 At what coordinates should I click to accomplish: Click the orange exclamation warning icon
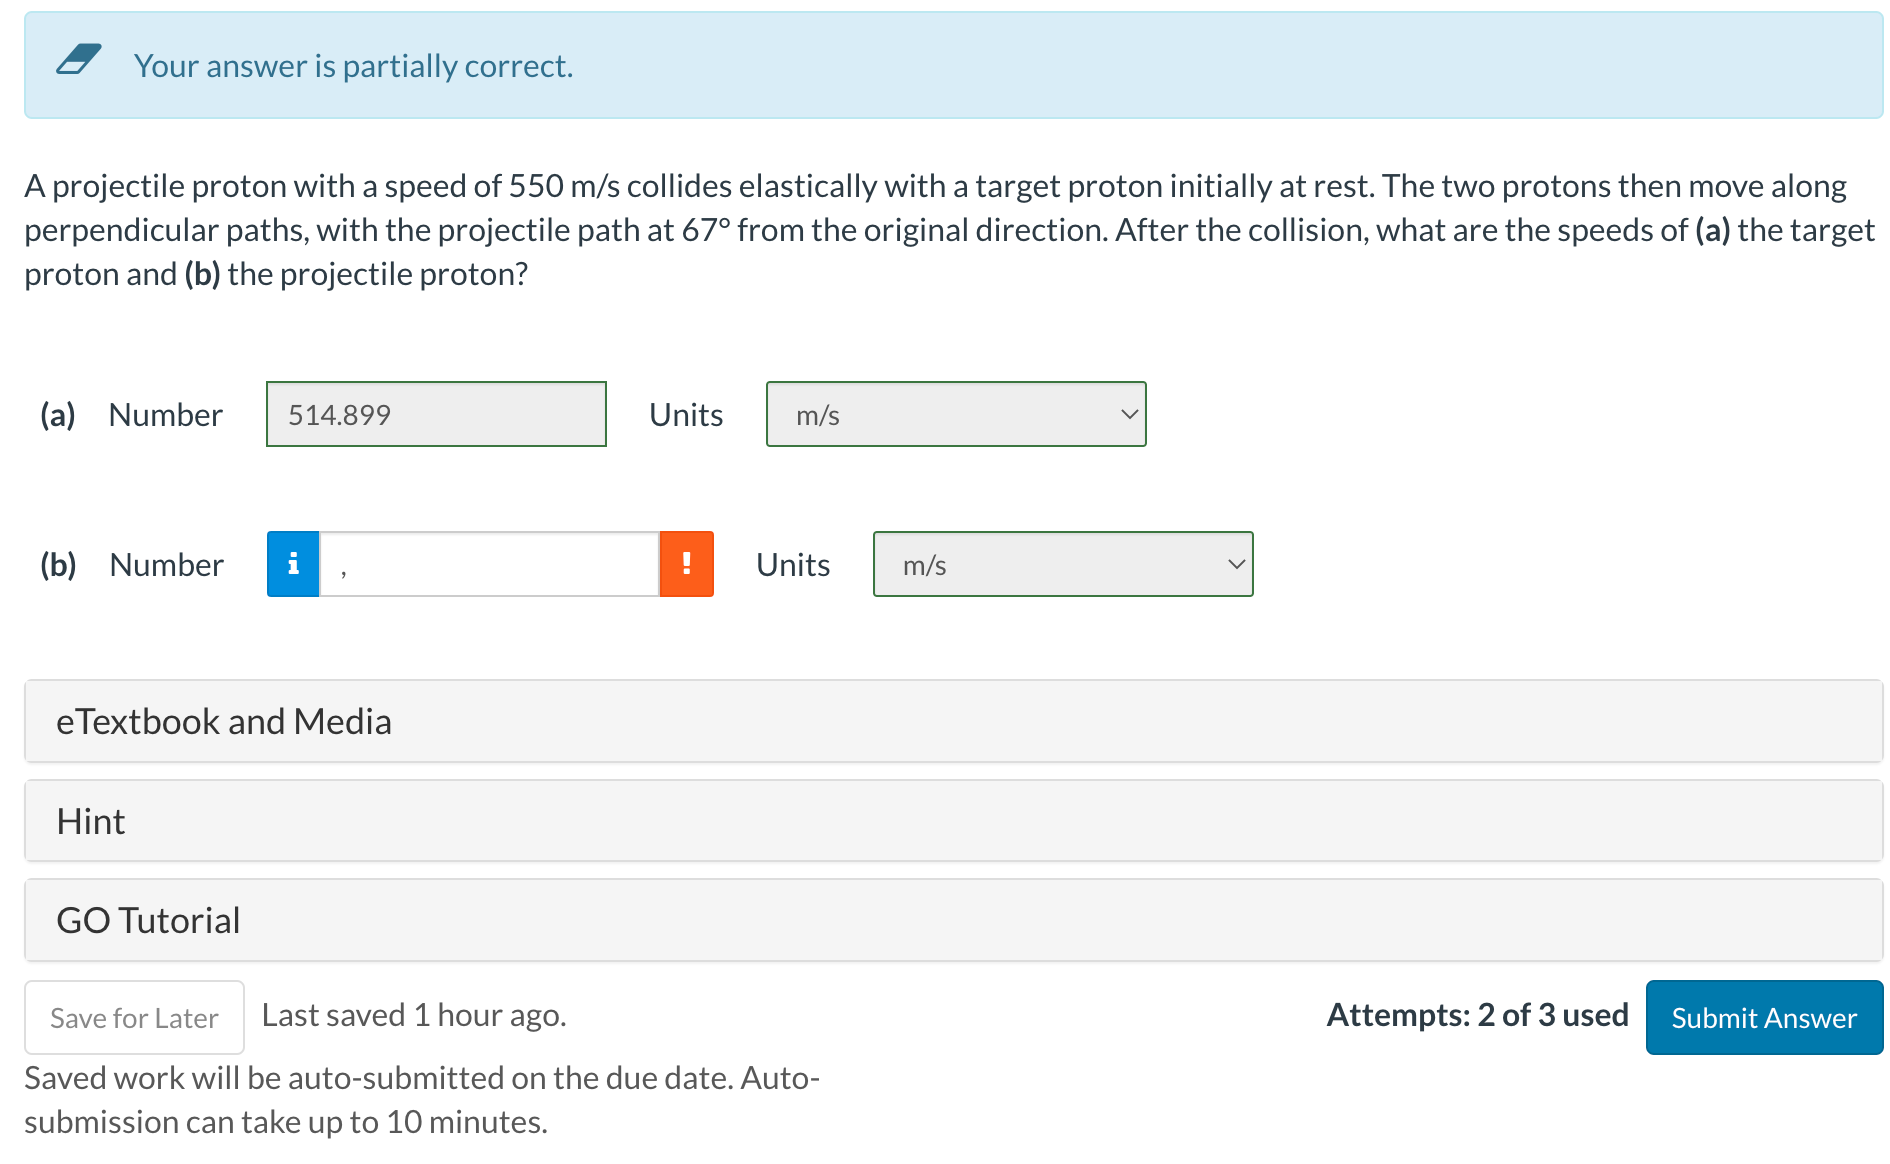pos(686,564)
